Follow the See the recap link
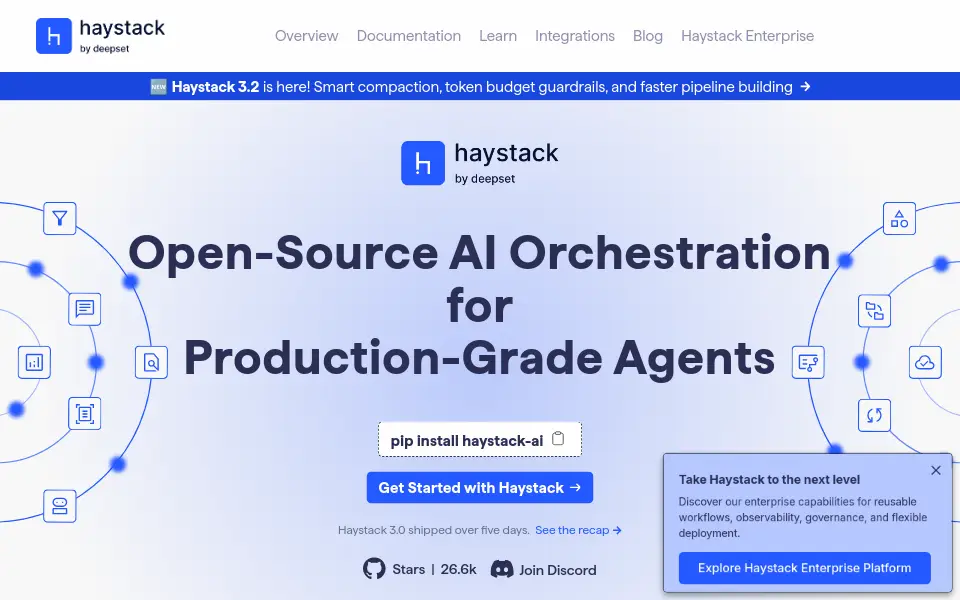The width and height of the screenshot is (960, 600). (578, 530)
